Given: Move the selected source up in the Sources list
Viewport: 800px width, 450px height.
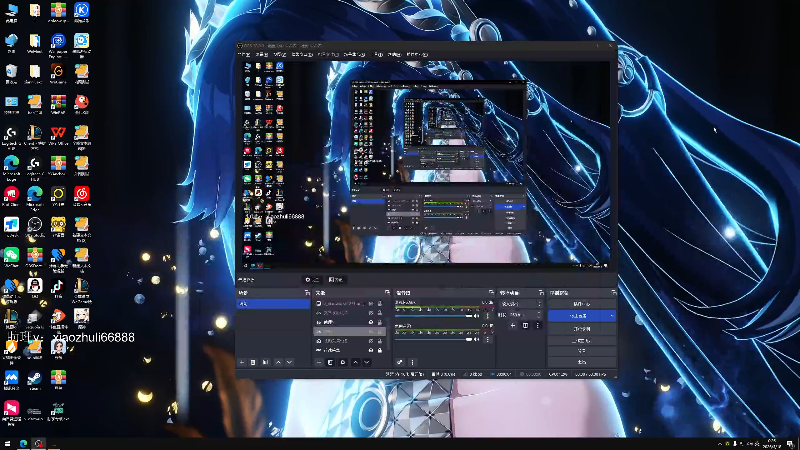Looking at the screenshot, I should pyautogui.click(x=355, y=362).
